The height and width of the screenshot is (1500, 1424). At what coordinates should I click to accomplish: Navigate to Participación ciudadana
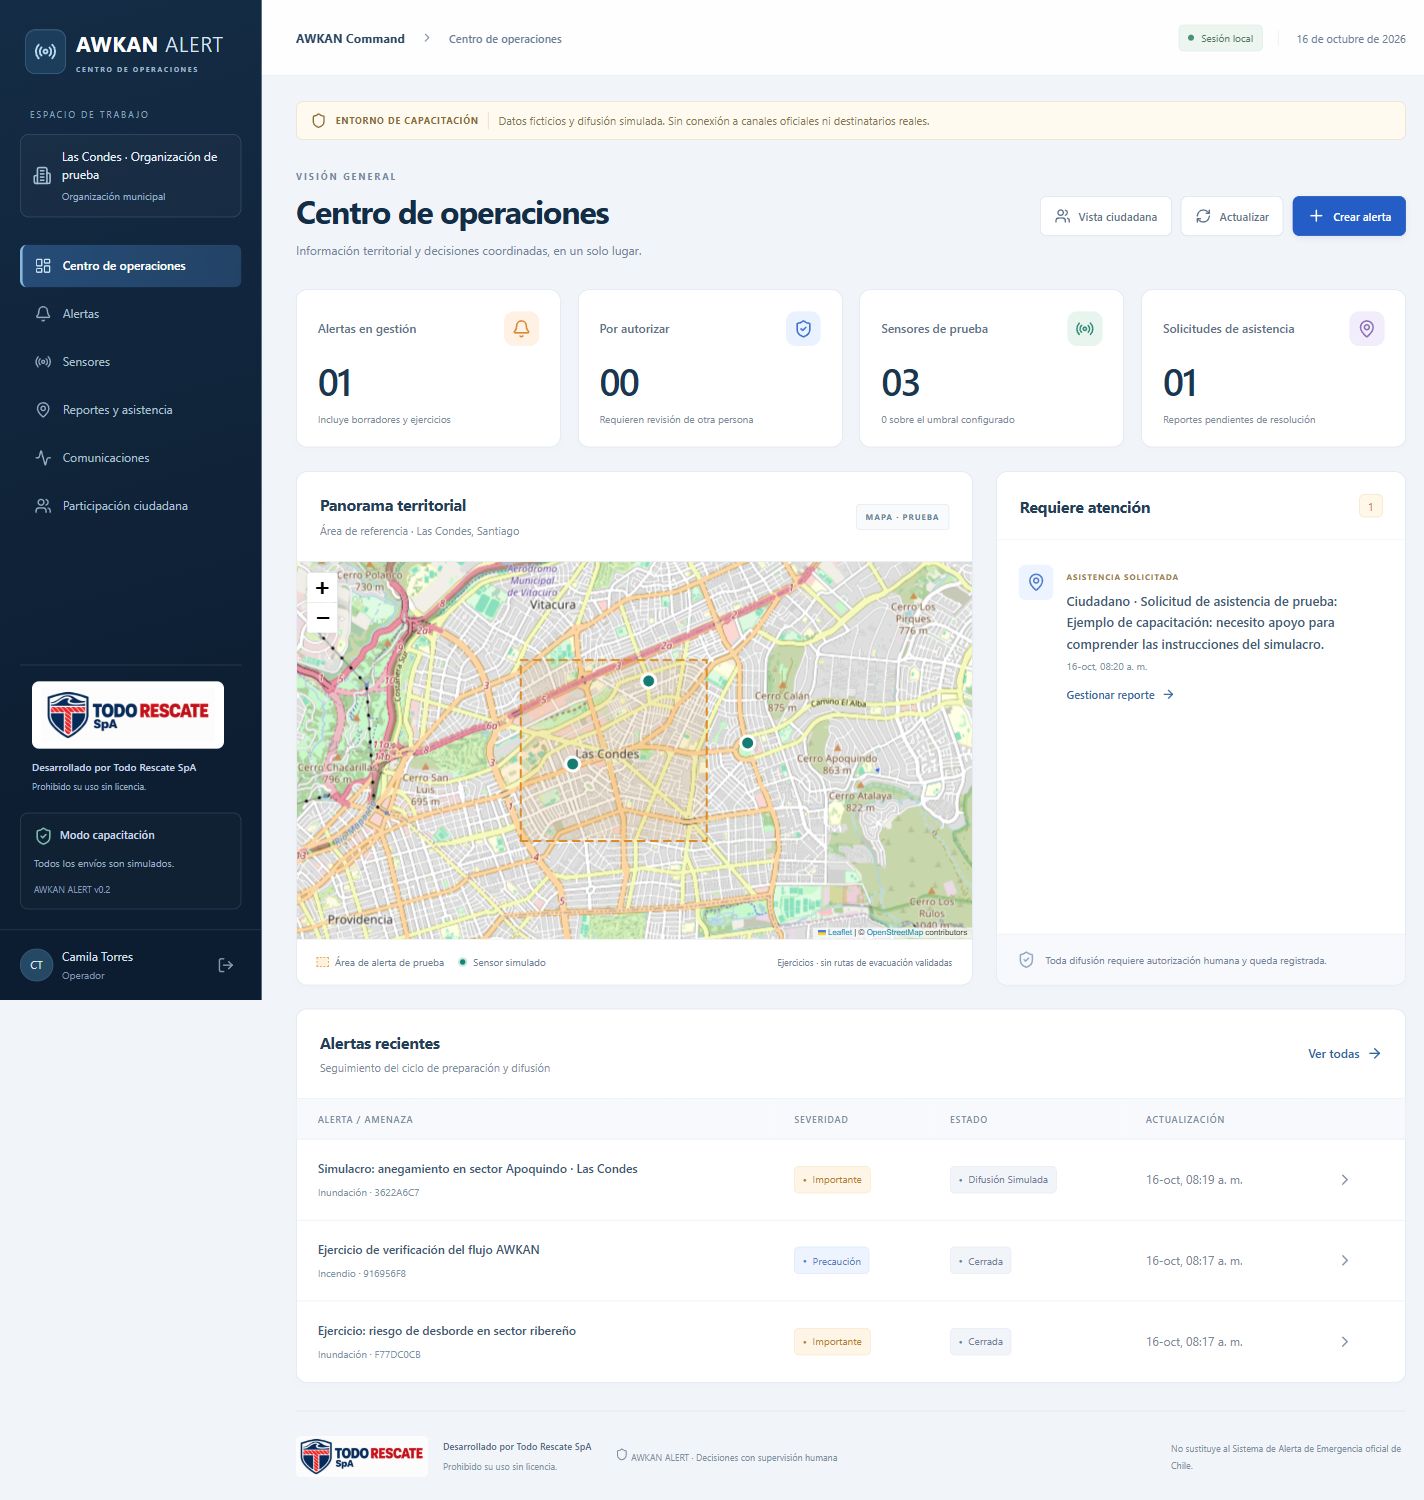(x=130, y=506)
